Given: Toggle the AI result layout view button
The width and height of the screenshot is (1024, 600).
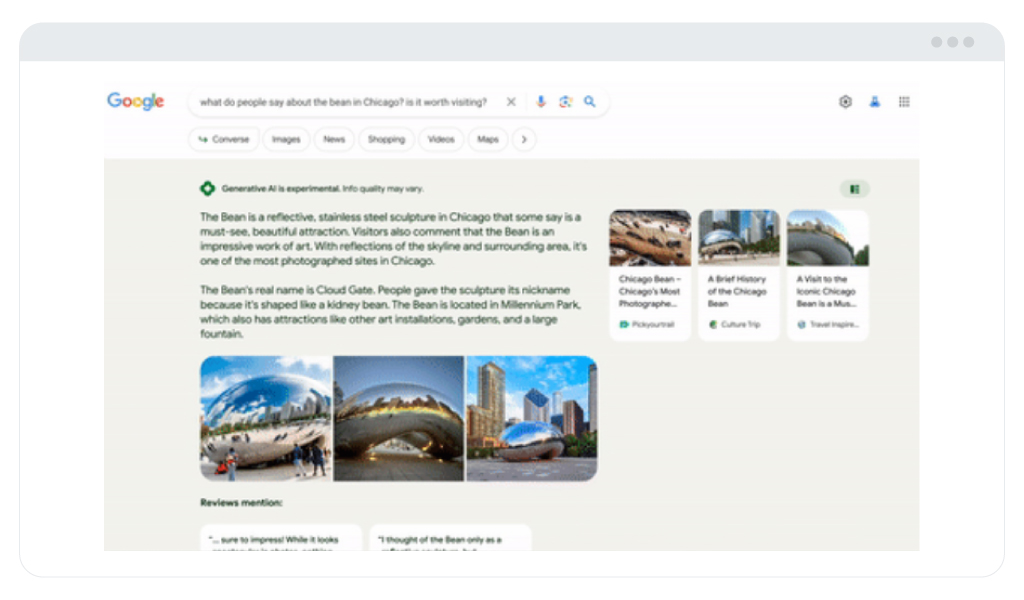Looking at the screenshot, I should [854, 189].
